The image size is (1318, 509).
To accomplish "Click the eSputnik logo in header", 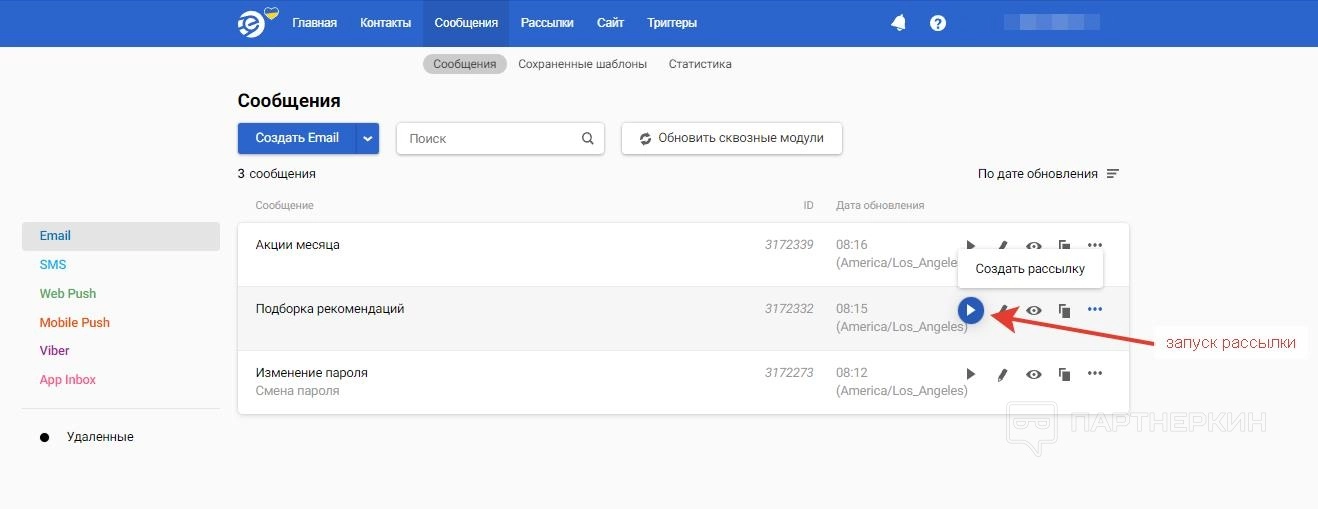I will 252,23.
